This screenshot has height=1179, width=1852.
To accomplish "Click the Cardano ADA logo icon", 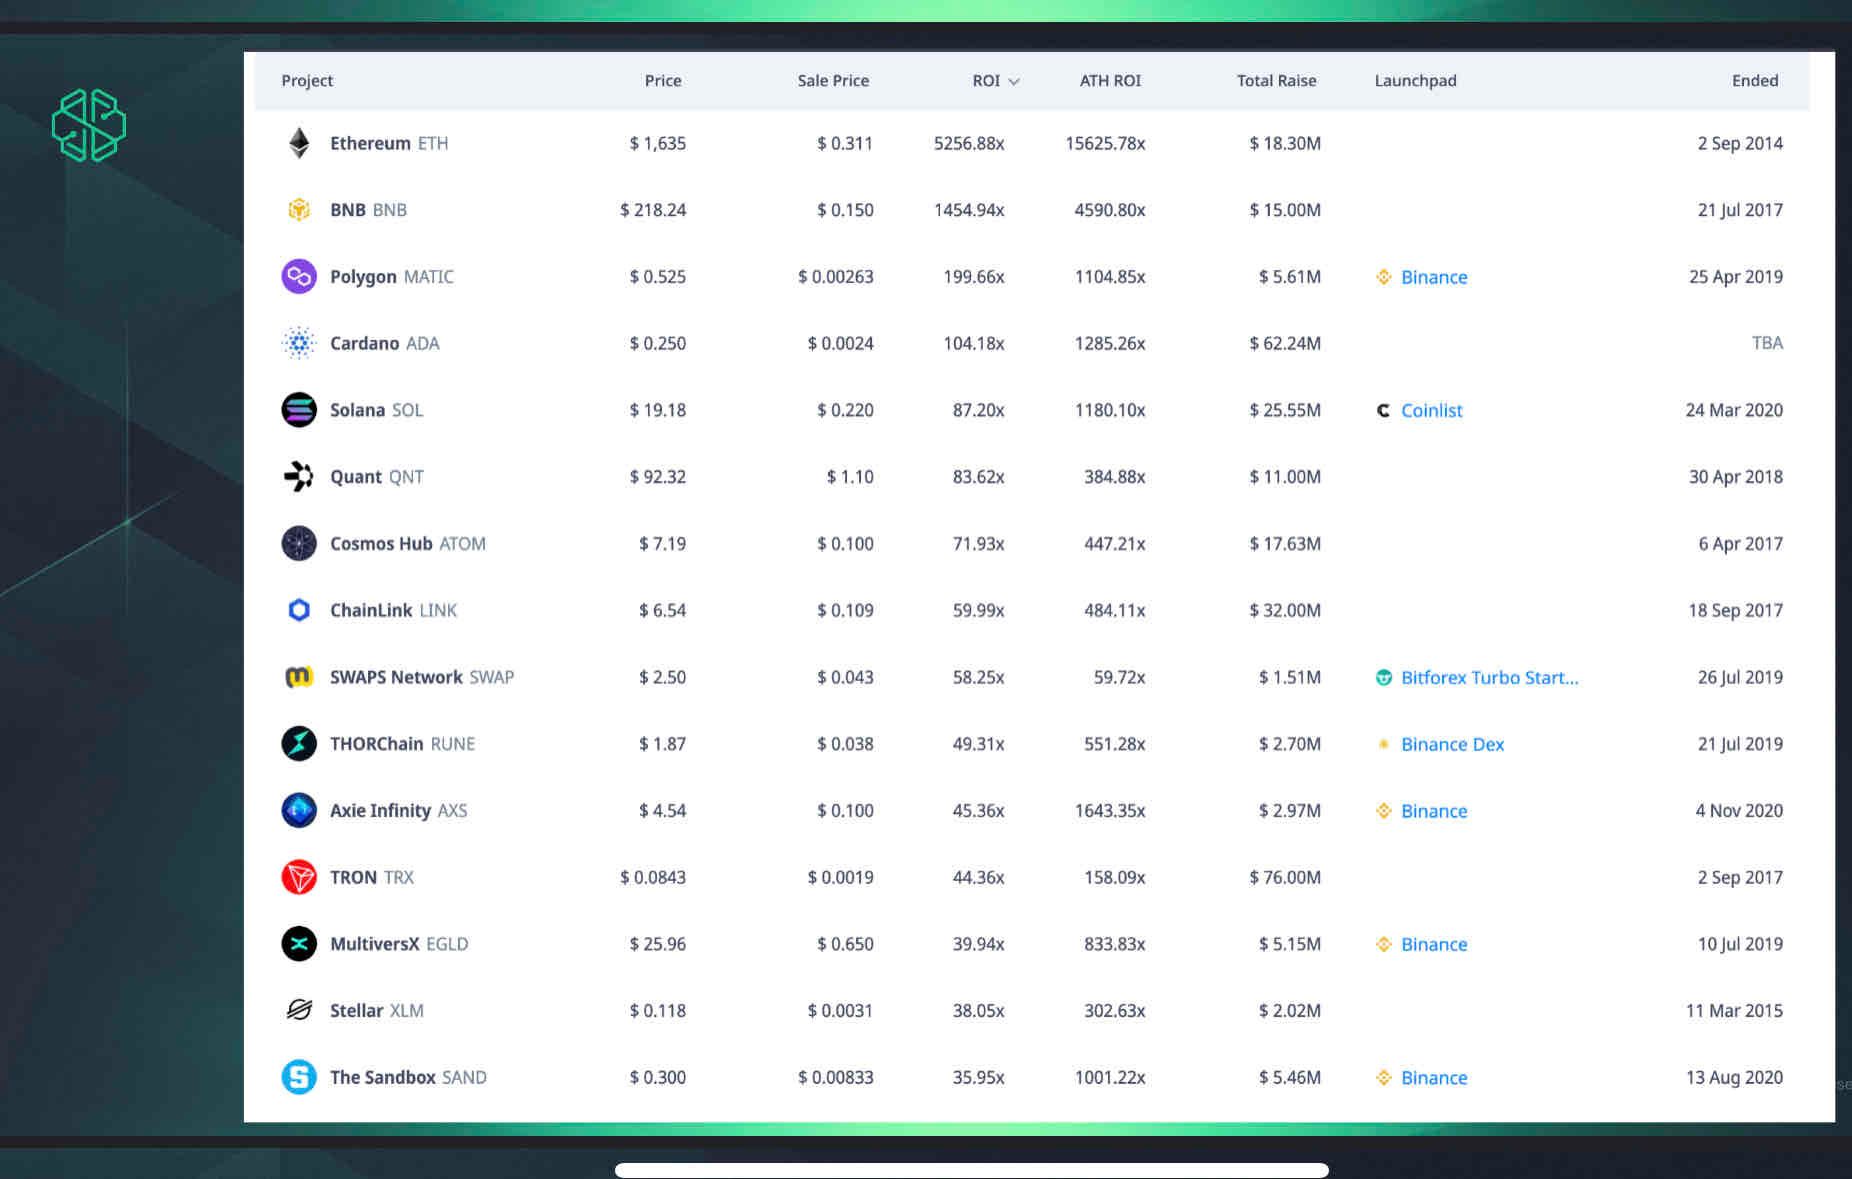I will point(299,343).
